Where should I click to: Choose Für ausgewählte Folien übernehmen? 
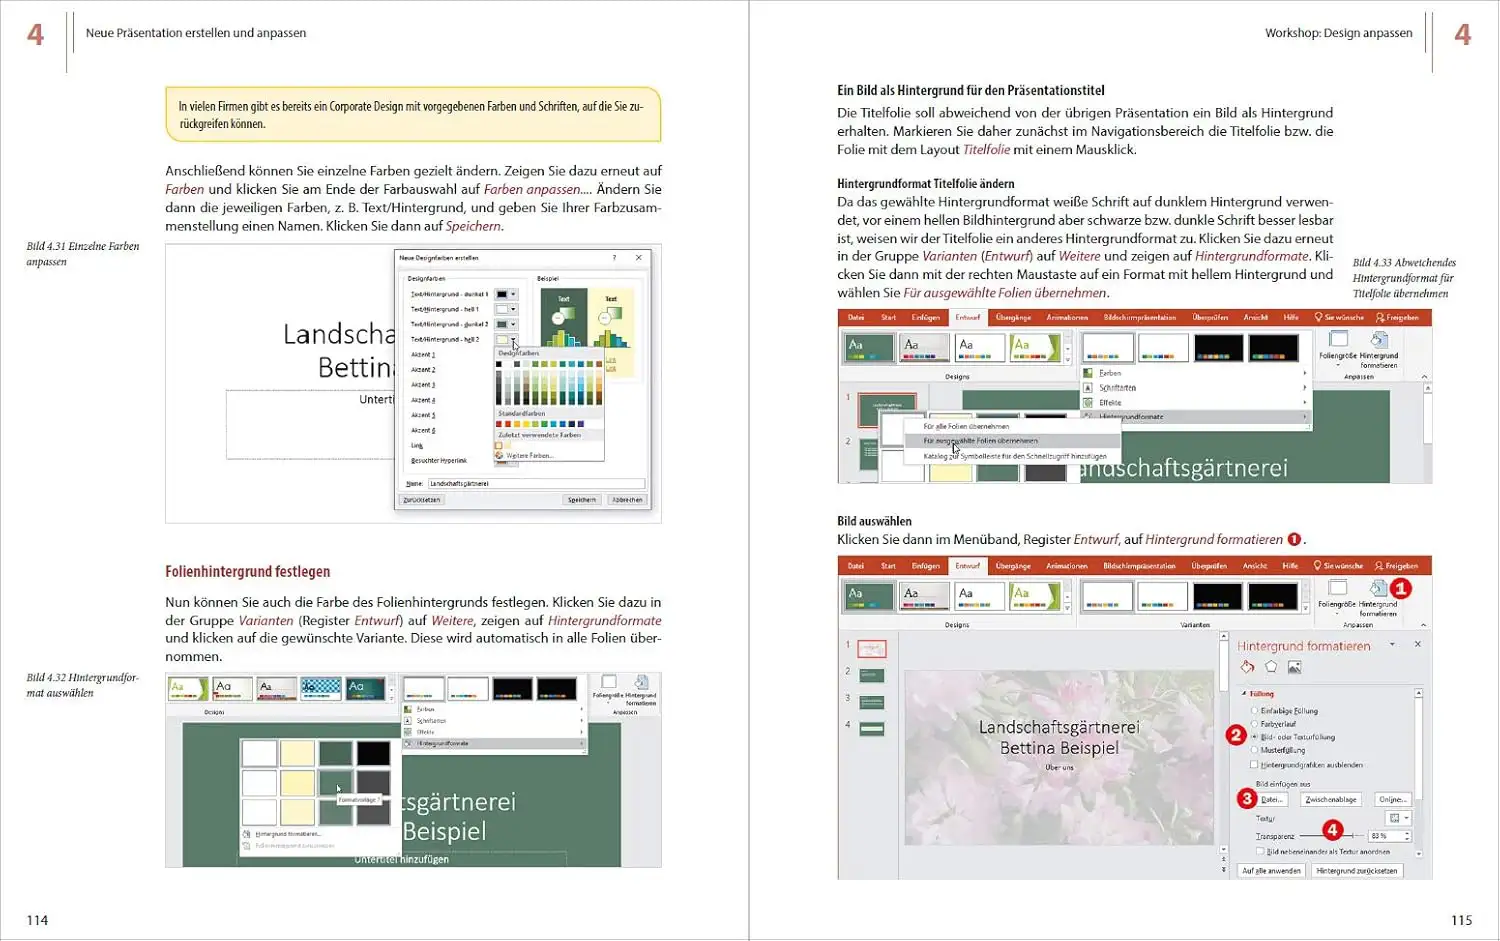click(x=980, y=441)
